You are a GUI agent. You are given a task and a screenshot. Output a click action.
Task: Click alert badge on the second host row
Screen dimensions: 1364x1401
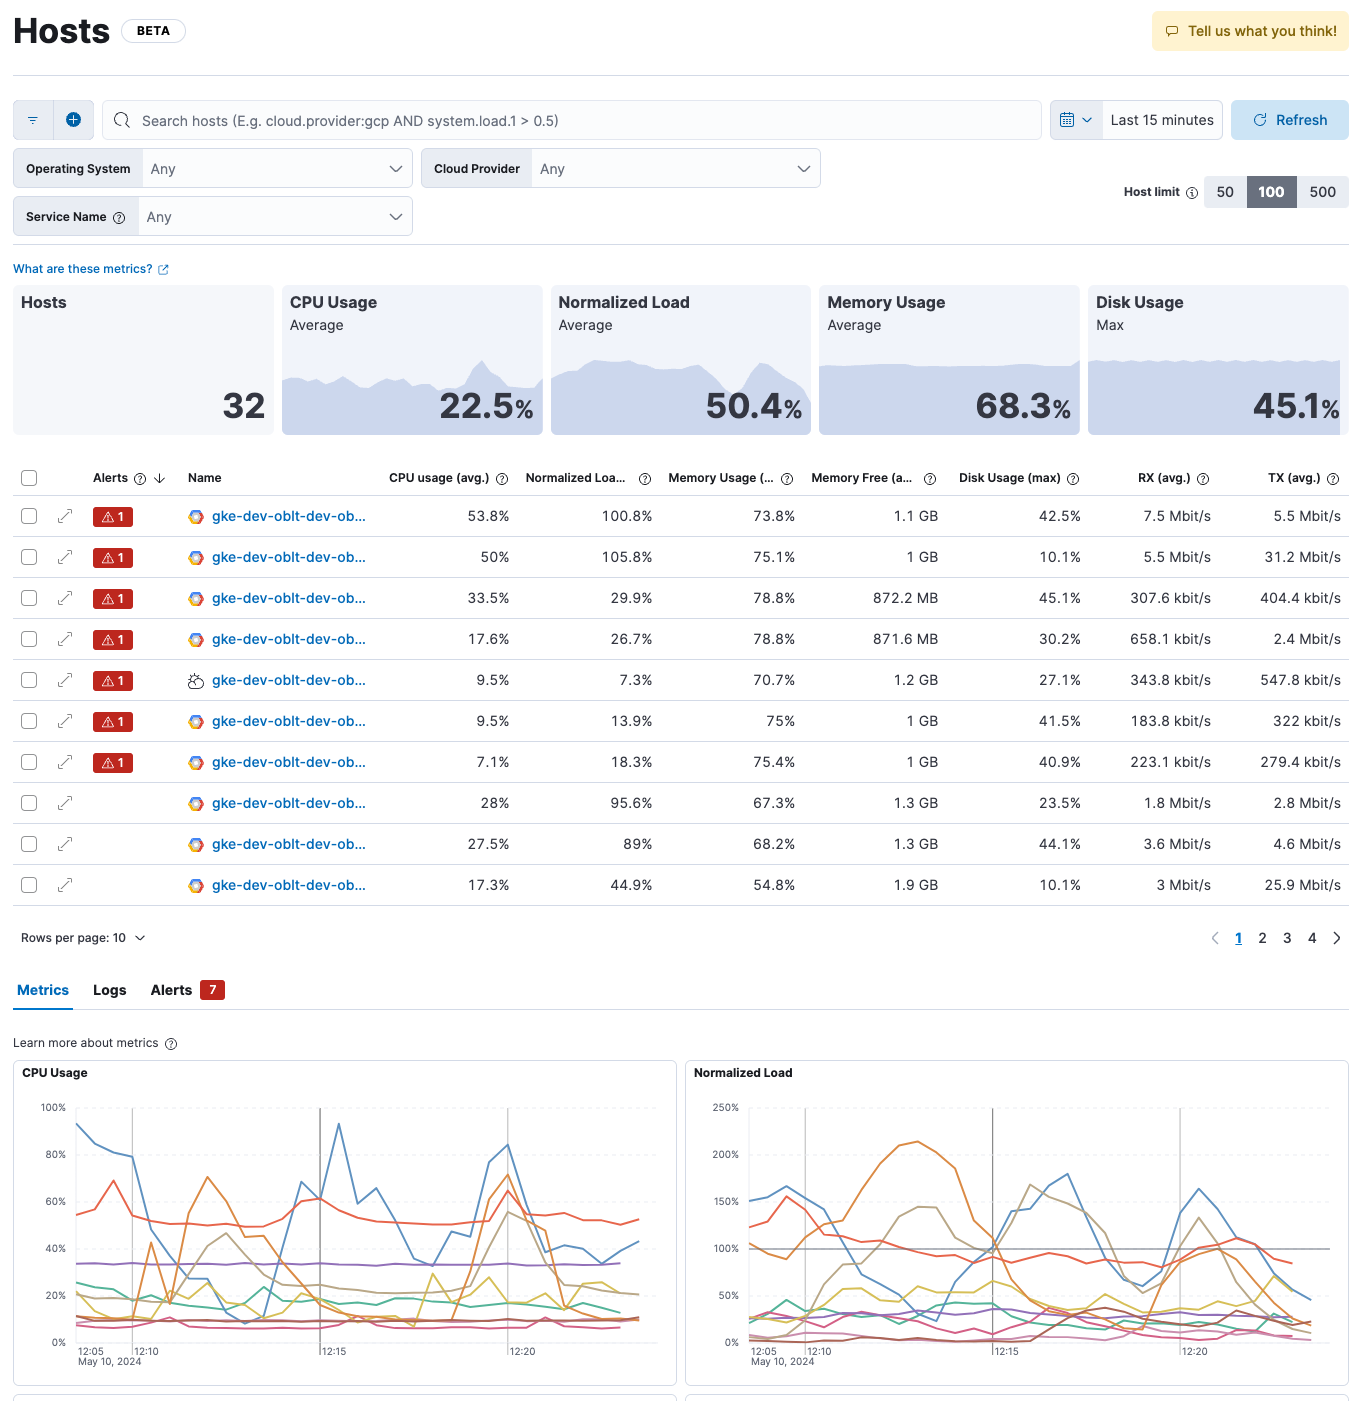click(x=113, y=558)
